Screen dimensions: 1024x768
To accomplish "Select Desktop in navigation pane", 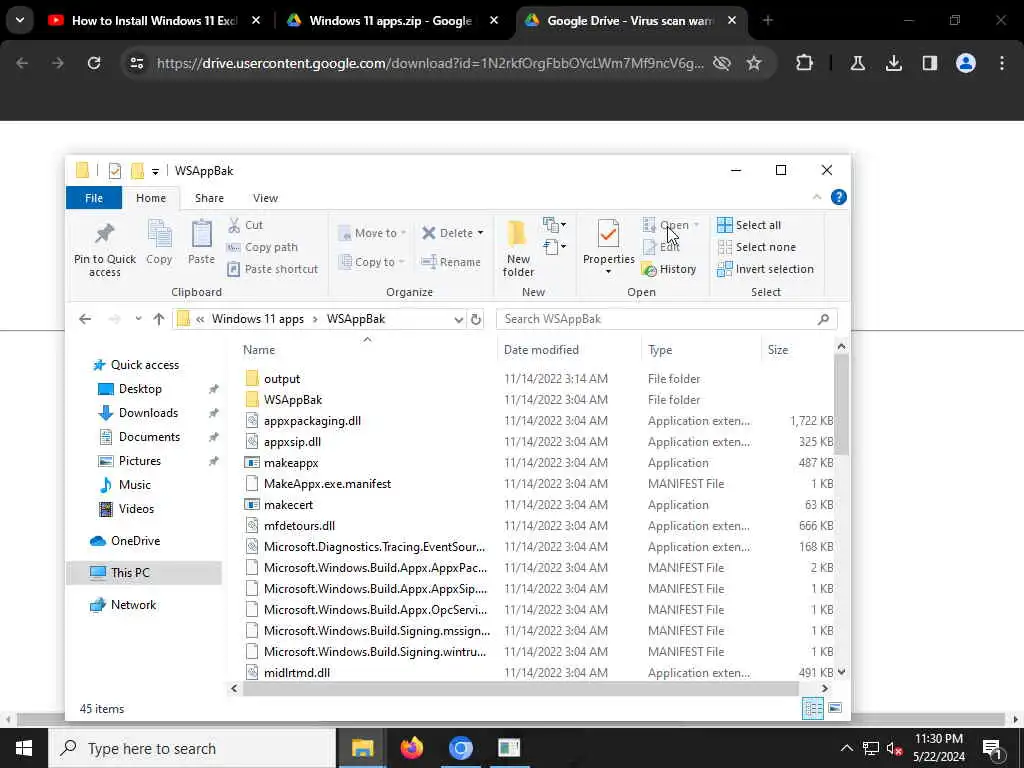I will pos(140,389).
